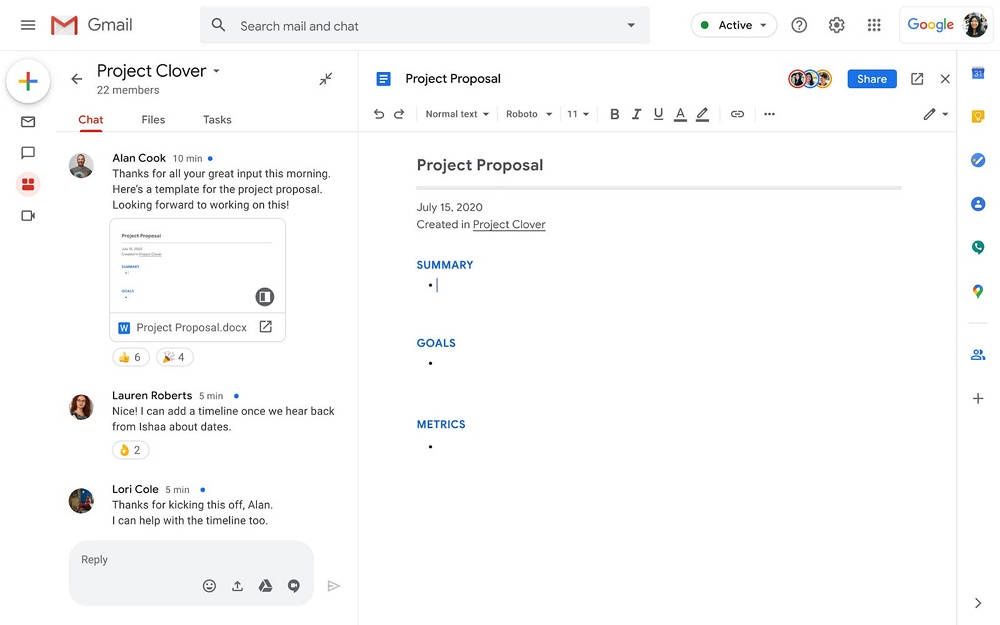Open the Gmail support help icon
This screenshot has width=1000, height=625.
tap(798, 25)
